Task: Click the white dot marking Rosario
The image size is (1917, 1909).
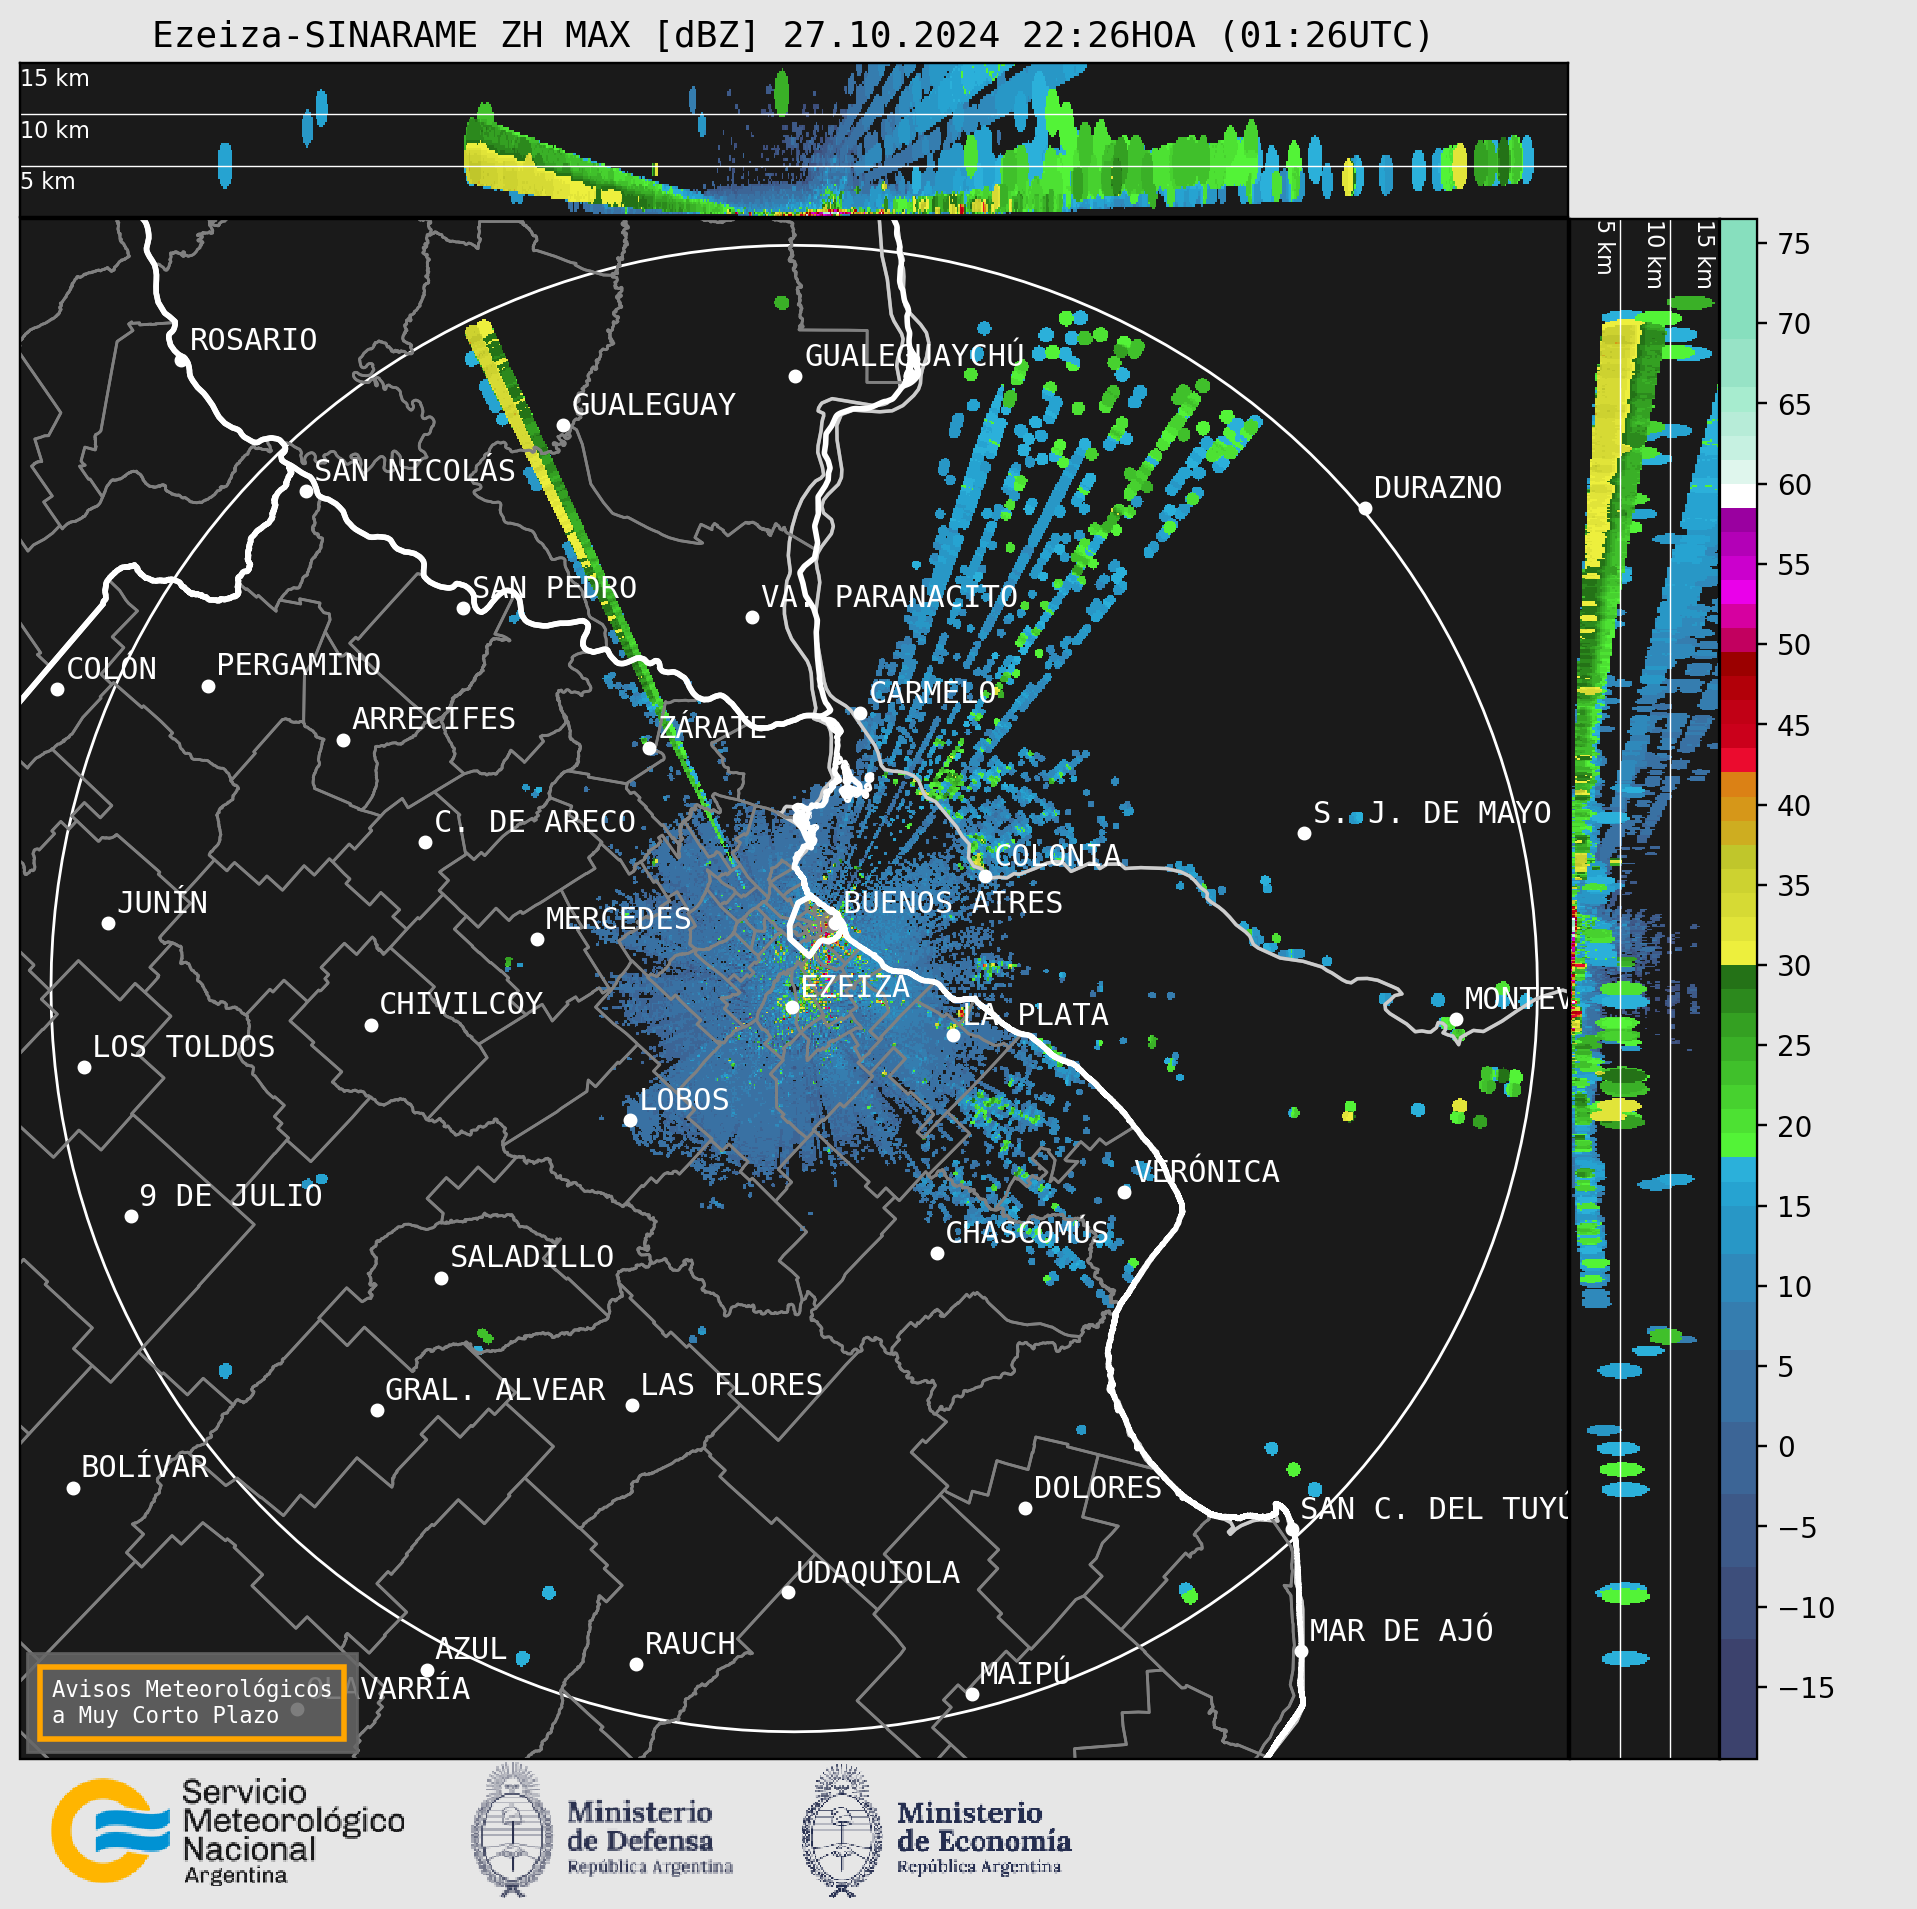Action: point(181,361)
